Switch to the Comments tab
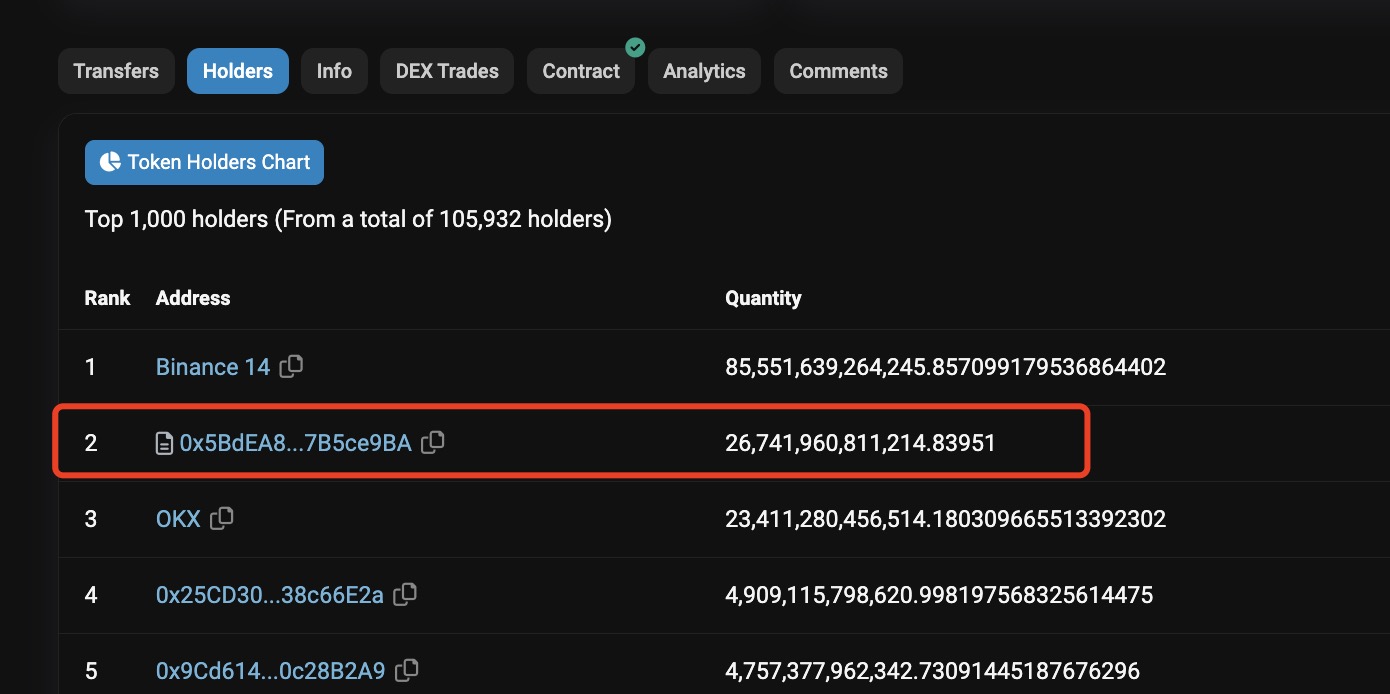Viewport: 1390px width, 694px height. 838,71
